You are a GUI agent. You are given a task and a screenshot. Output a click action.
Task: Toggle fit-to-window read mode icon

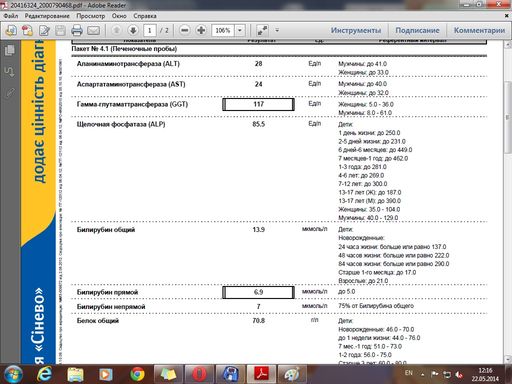point(262,30)
